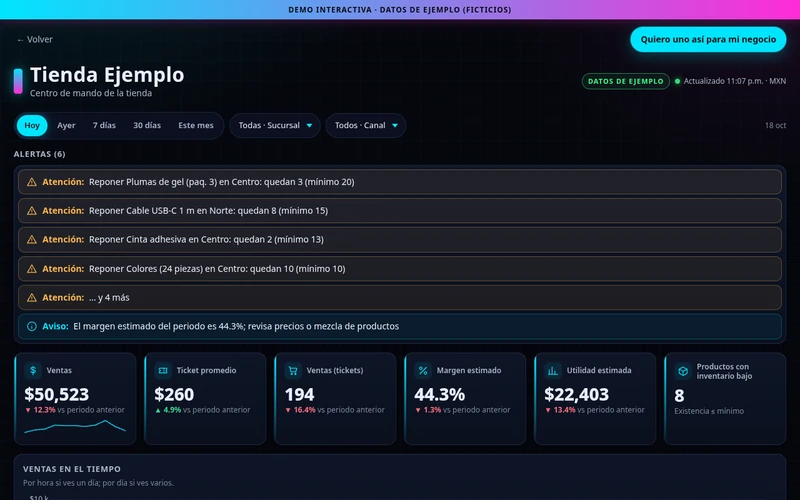800x500 pixels.
Task: Click the DEMO INTERACTIVA top banner text
Action: (400, 10)
